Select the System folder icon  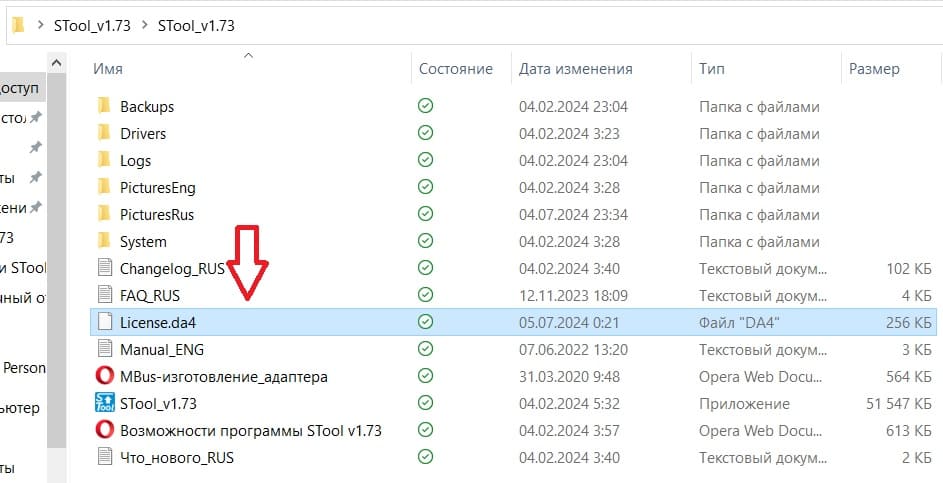(104, 241)
